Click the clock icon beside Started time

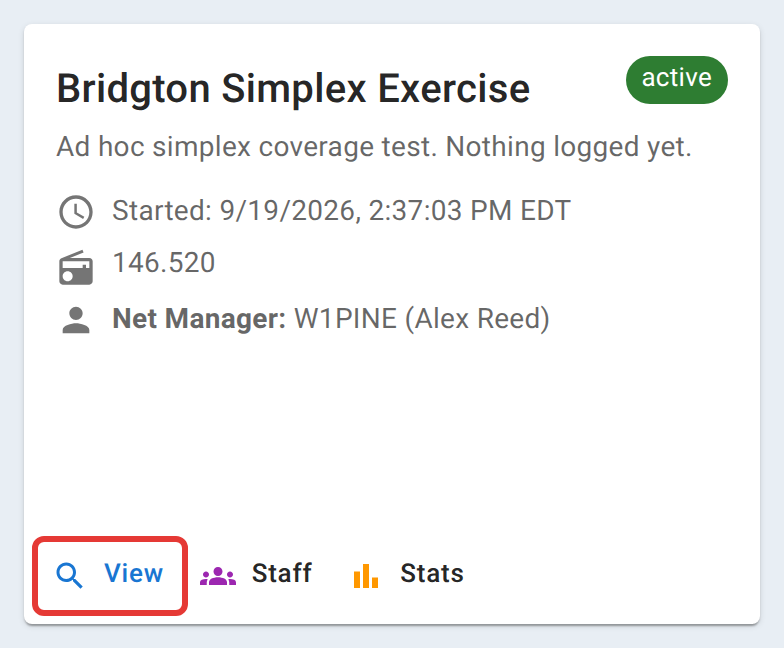pyautogui.click(x=76, y=212)
